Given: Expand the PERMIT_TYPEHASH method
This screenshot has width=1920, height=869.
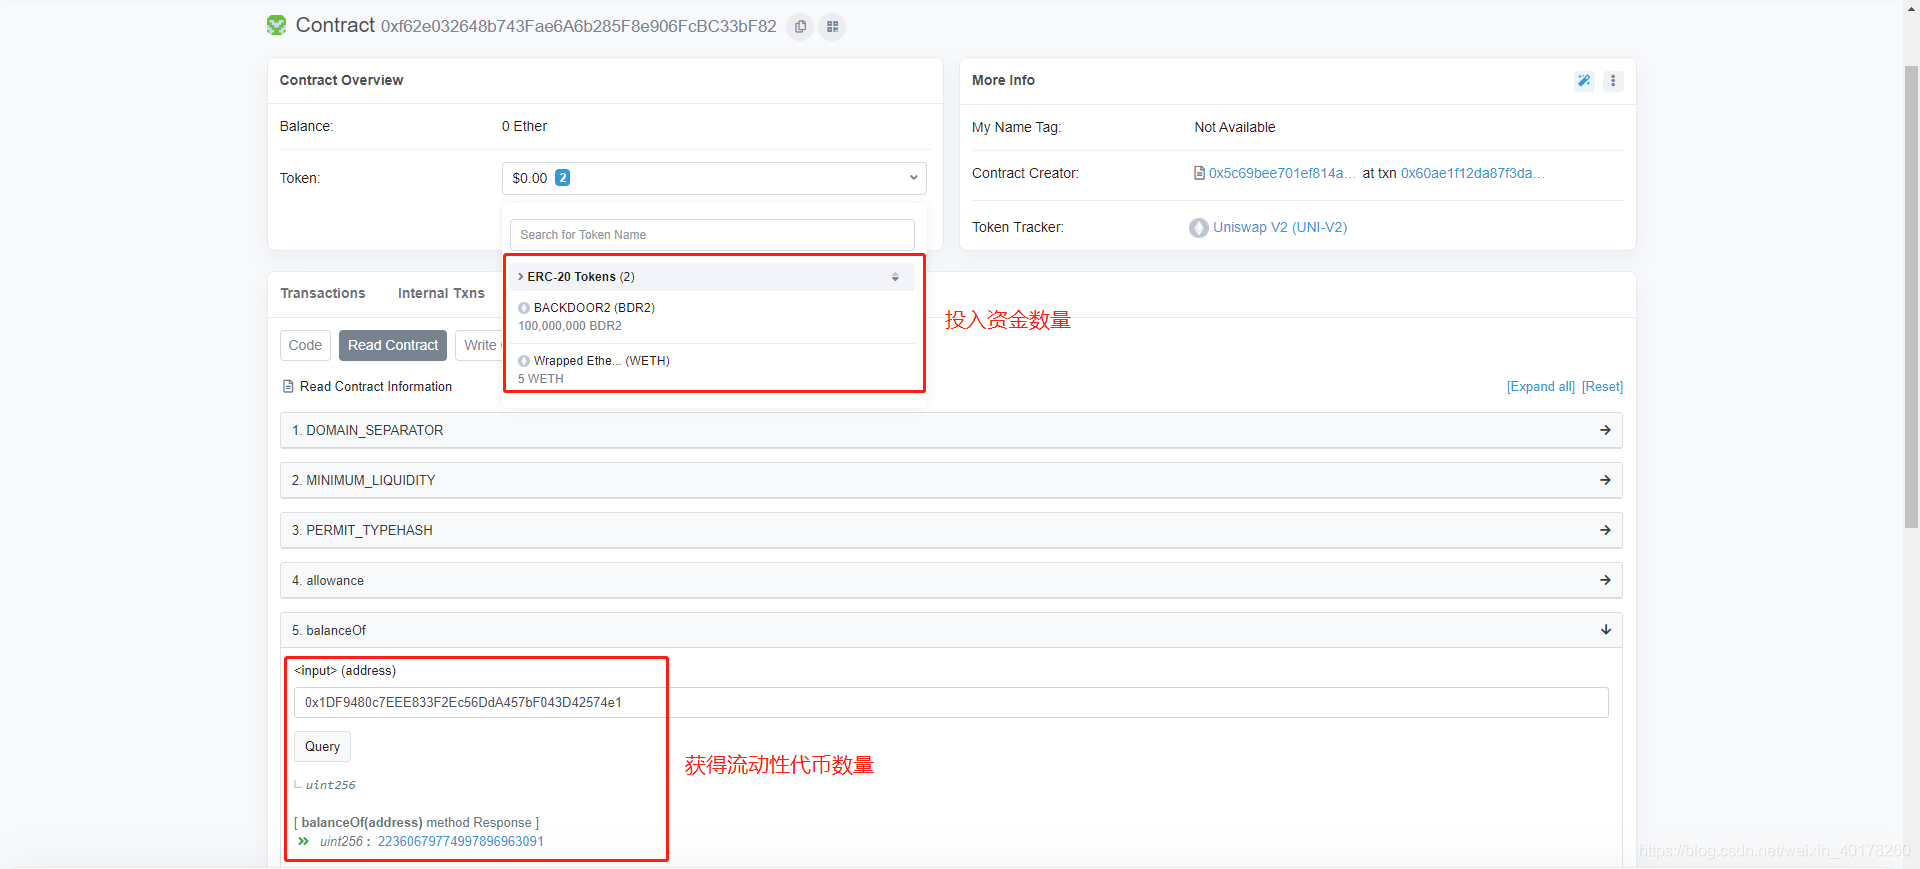Looking at the screenshot, I should 951,530.
